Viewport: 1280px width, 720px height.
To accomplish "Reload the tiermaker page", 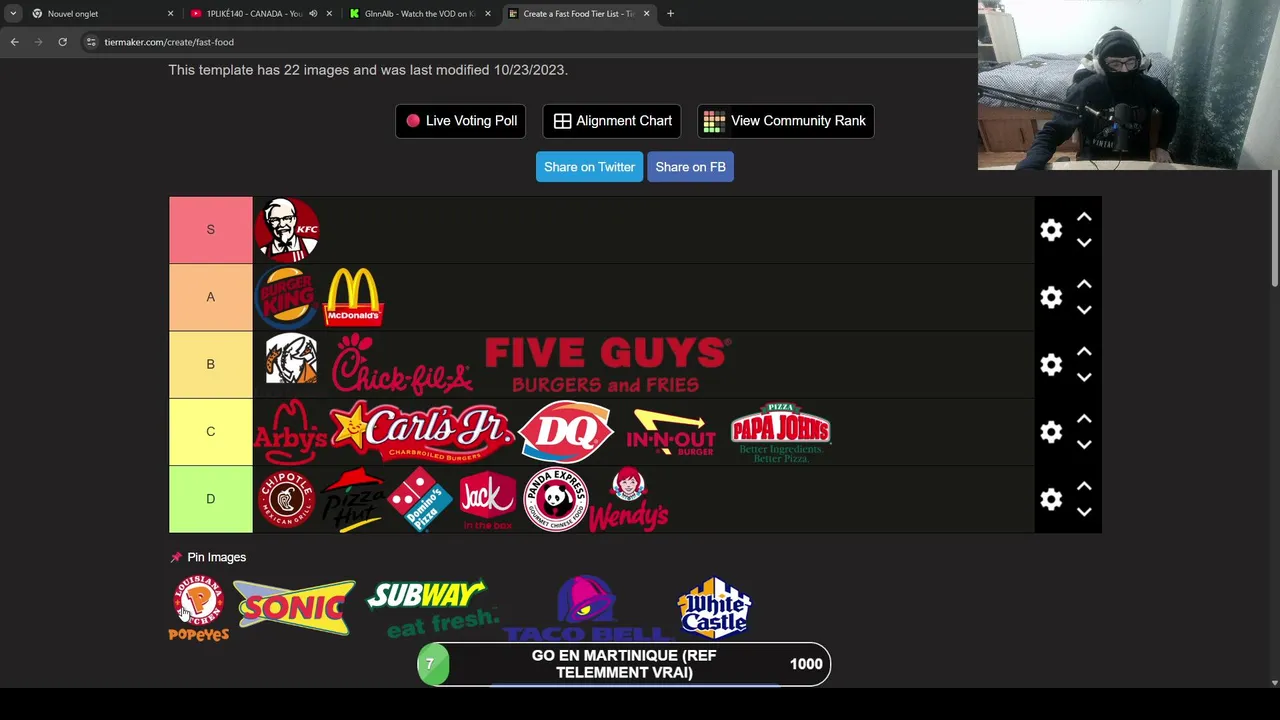I will tap(62, 42).
